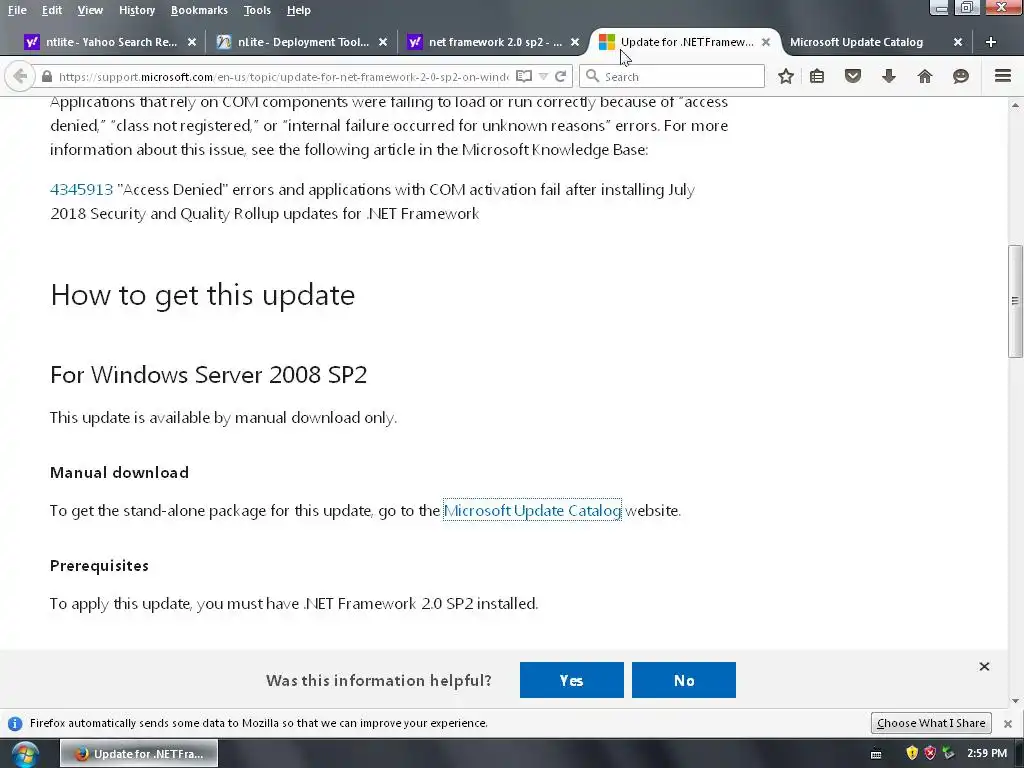Switch to nLite Deployment Tool tab
This screenshot has width=1024, height=768.
302,42
